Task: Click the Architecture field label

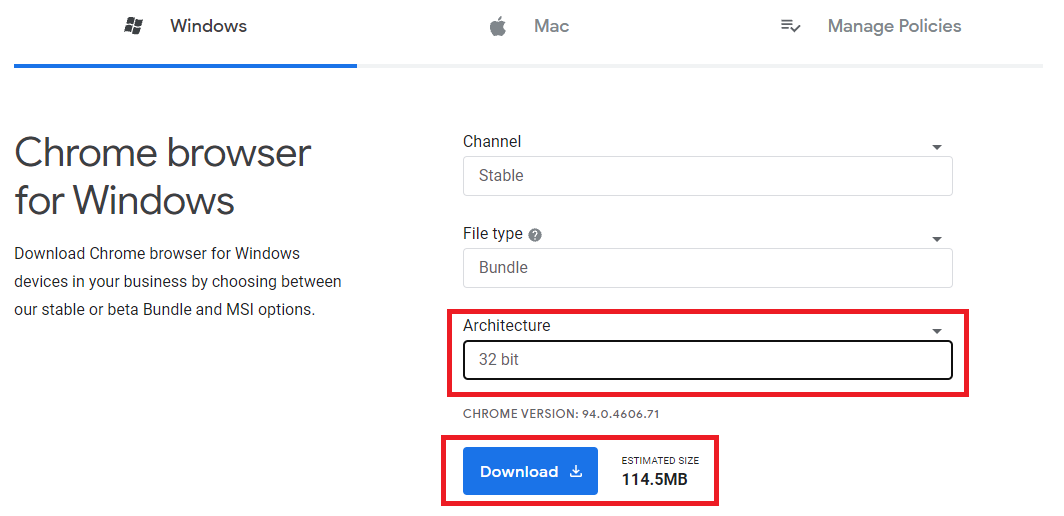Action: click(x=507, y=325)
